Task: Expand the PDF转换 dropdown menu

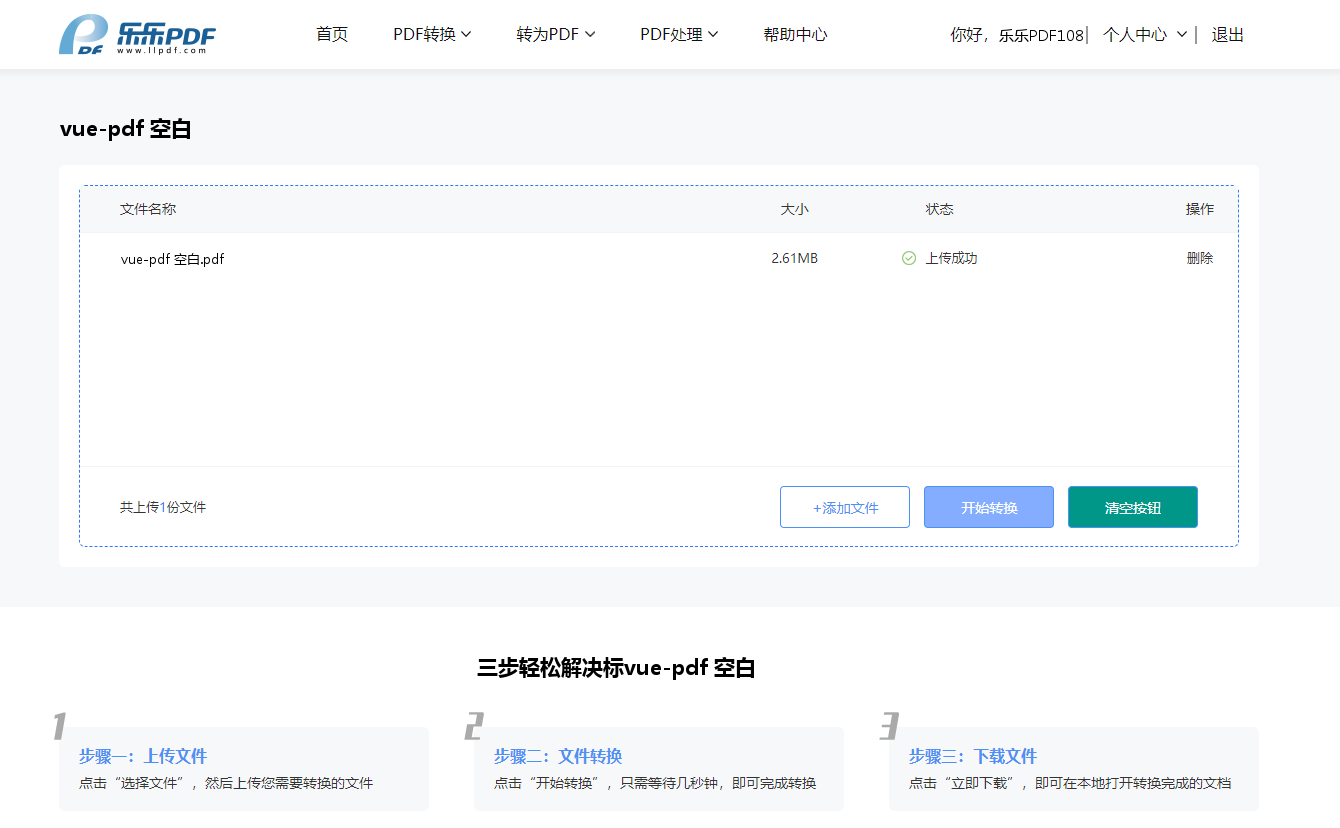Action: 432,34
